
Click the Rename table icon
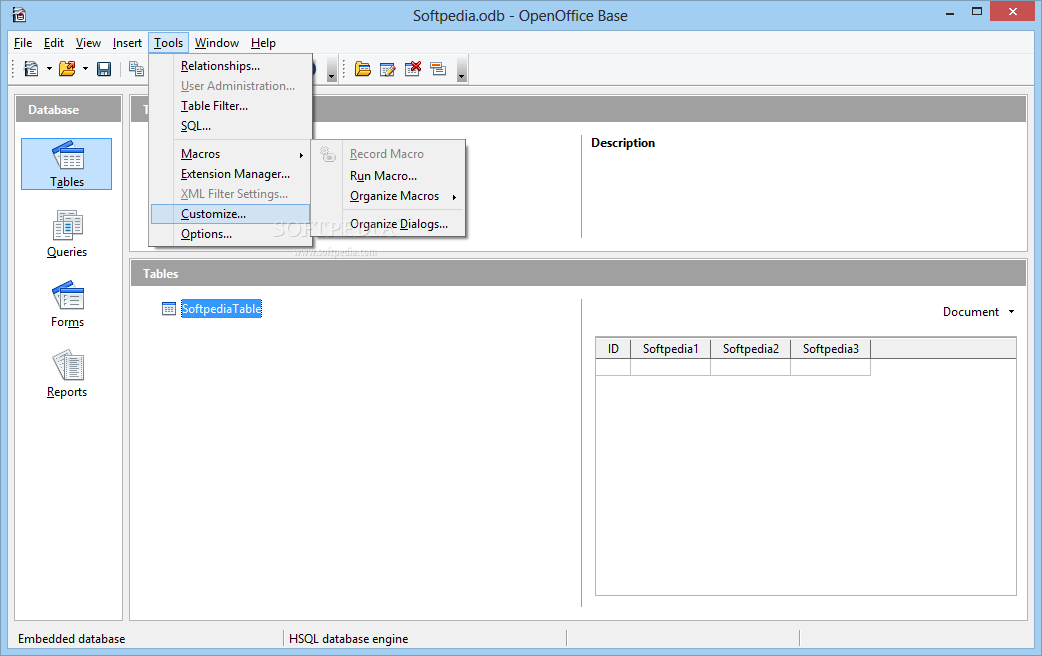(438, 68)
